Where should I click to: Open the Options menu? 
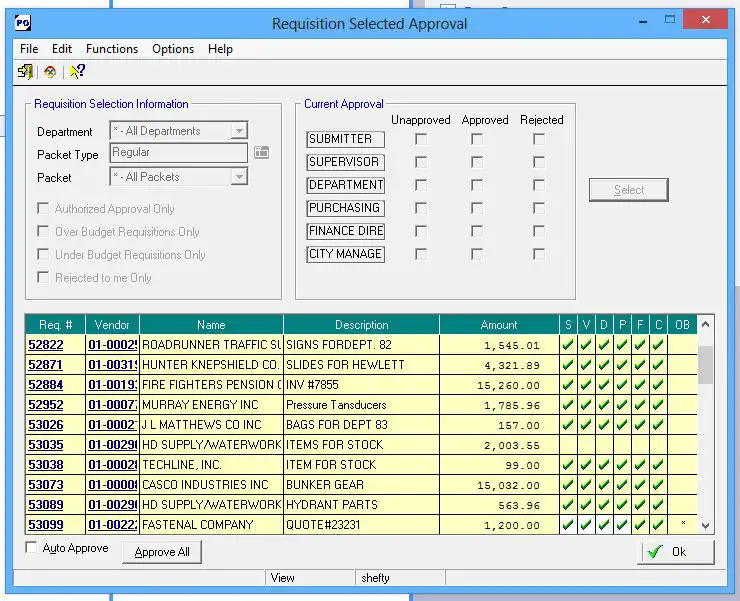[x=173, y=49]
